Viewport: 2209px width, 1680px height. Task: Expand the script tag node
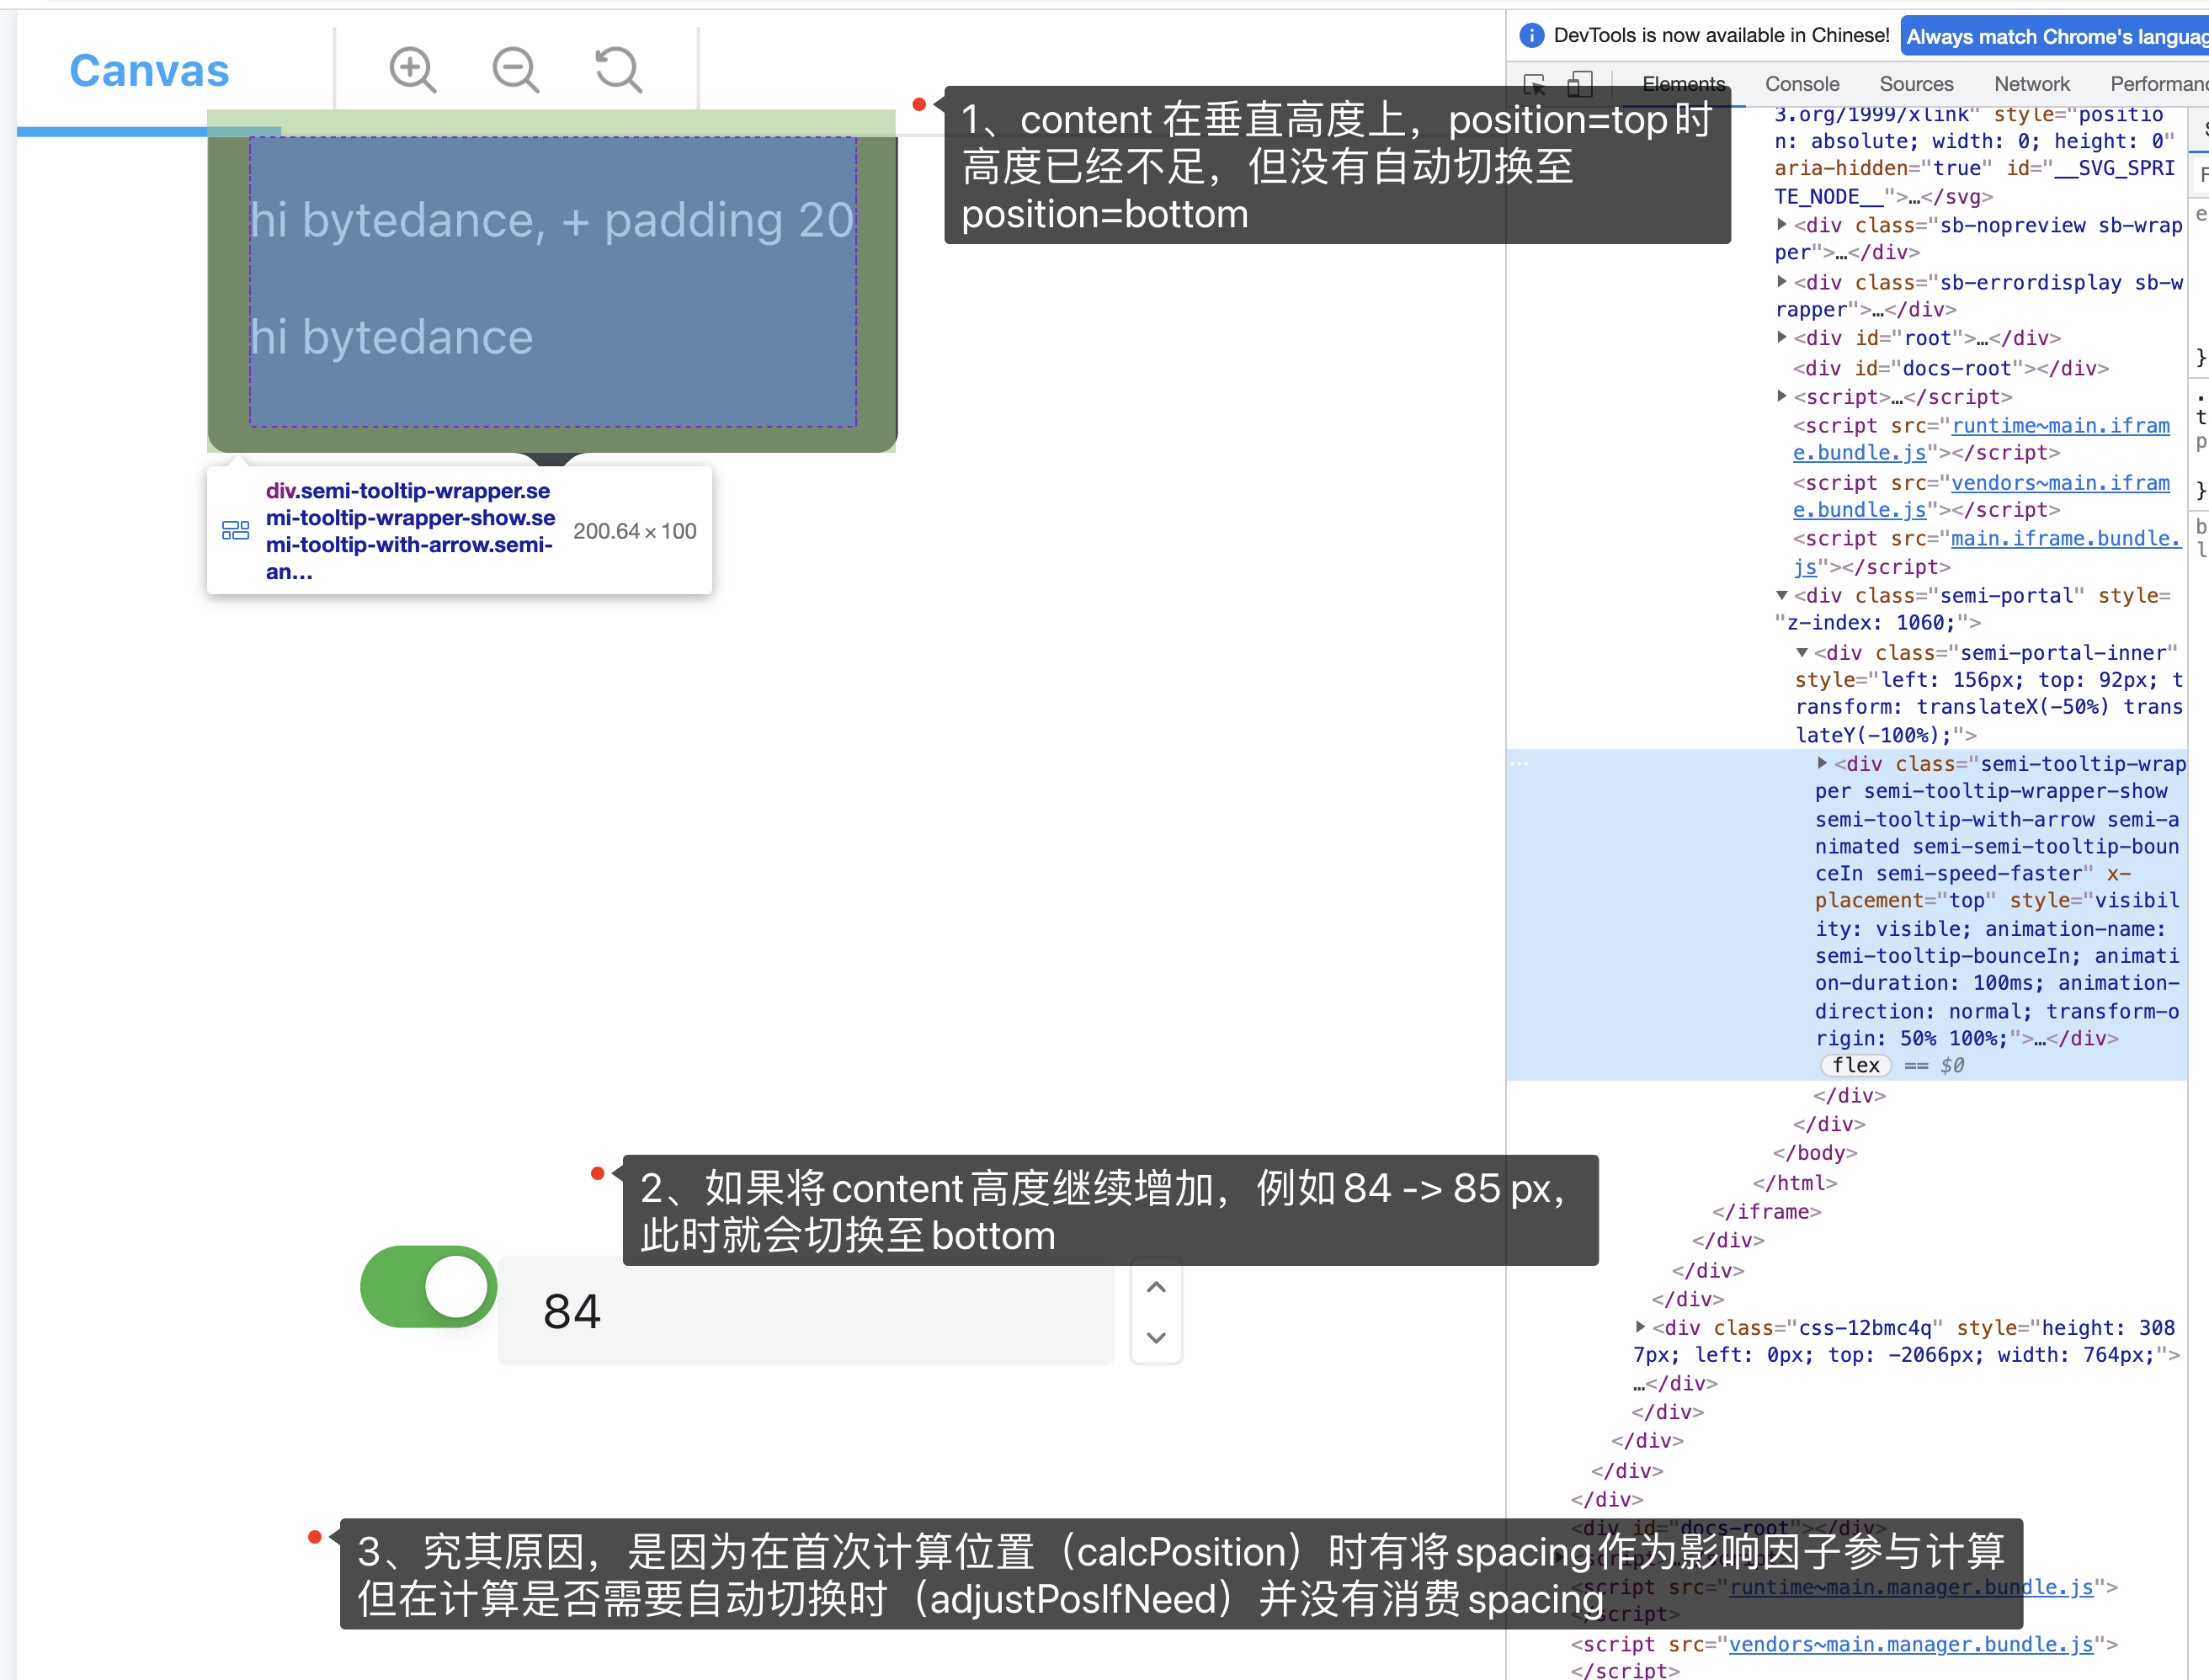coord(1784,397)
